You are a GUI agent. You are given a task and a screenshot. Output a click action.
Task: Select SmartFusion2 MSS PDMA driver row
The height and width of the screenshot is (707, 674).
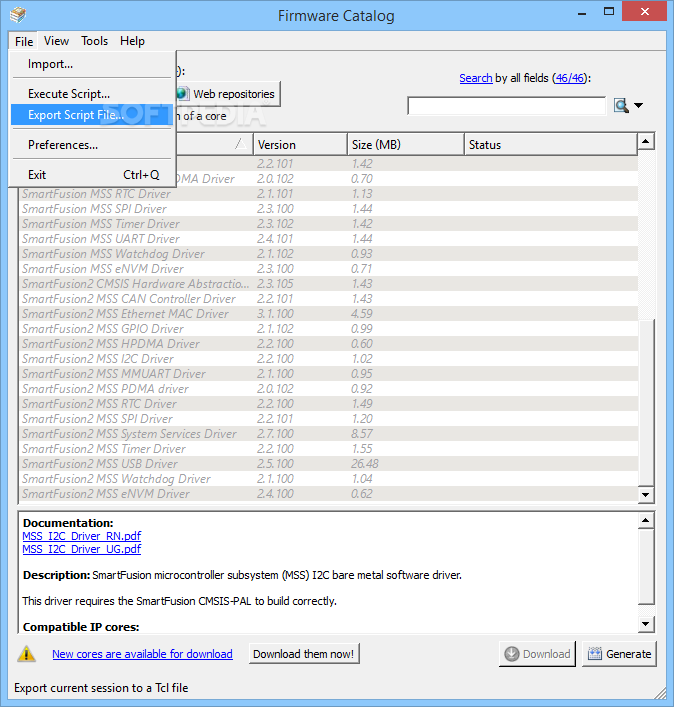pyautogui.click(x=328, y=389)
